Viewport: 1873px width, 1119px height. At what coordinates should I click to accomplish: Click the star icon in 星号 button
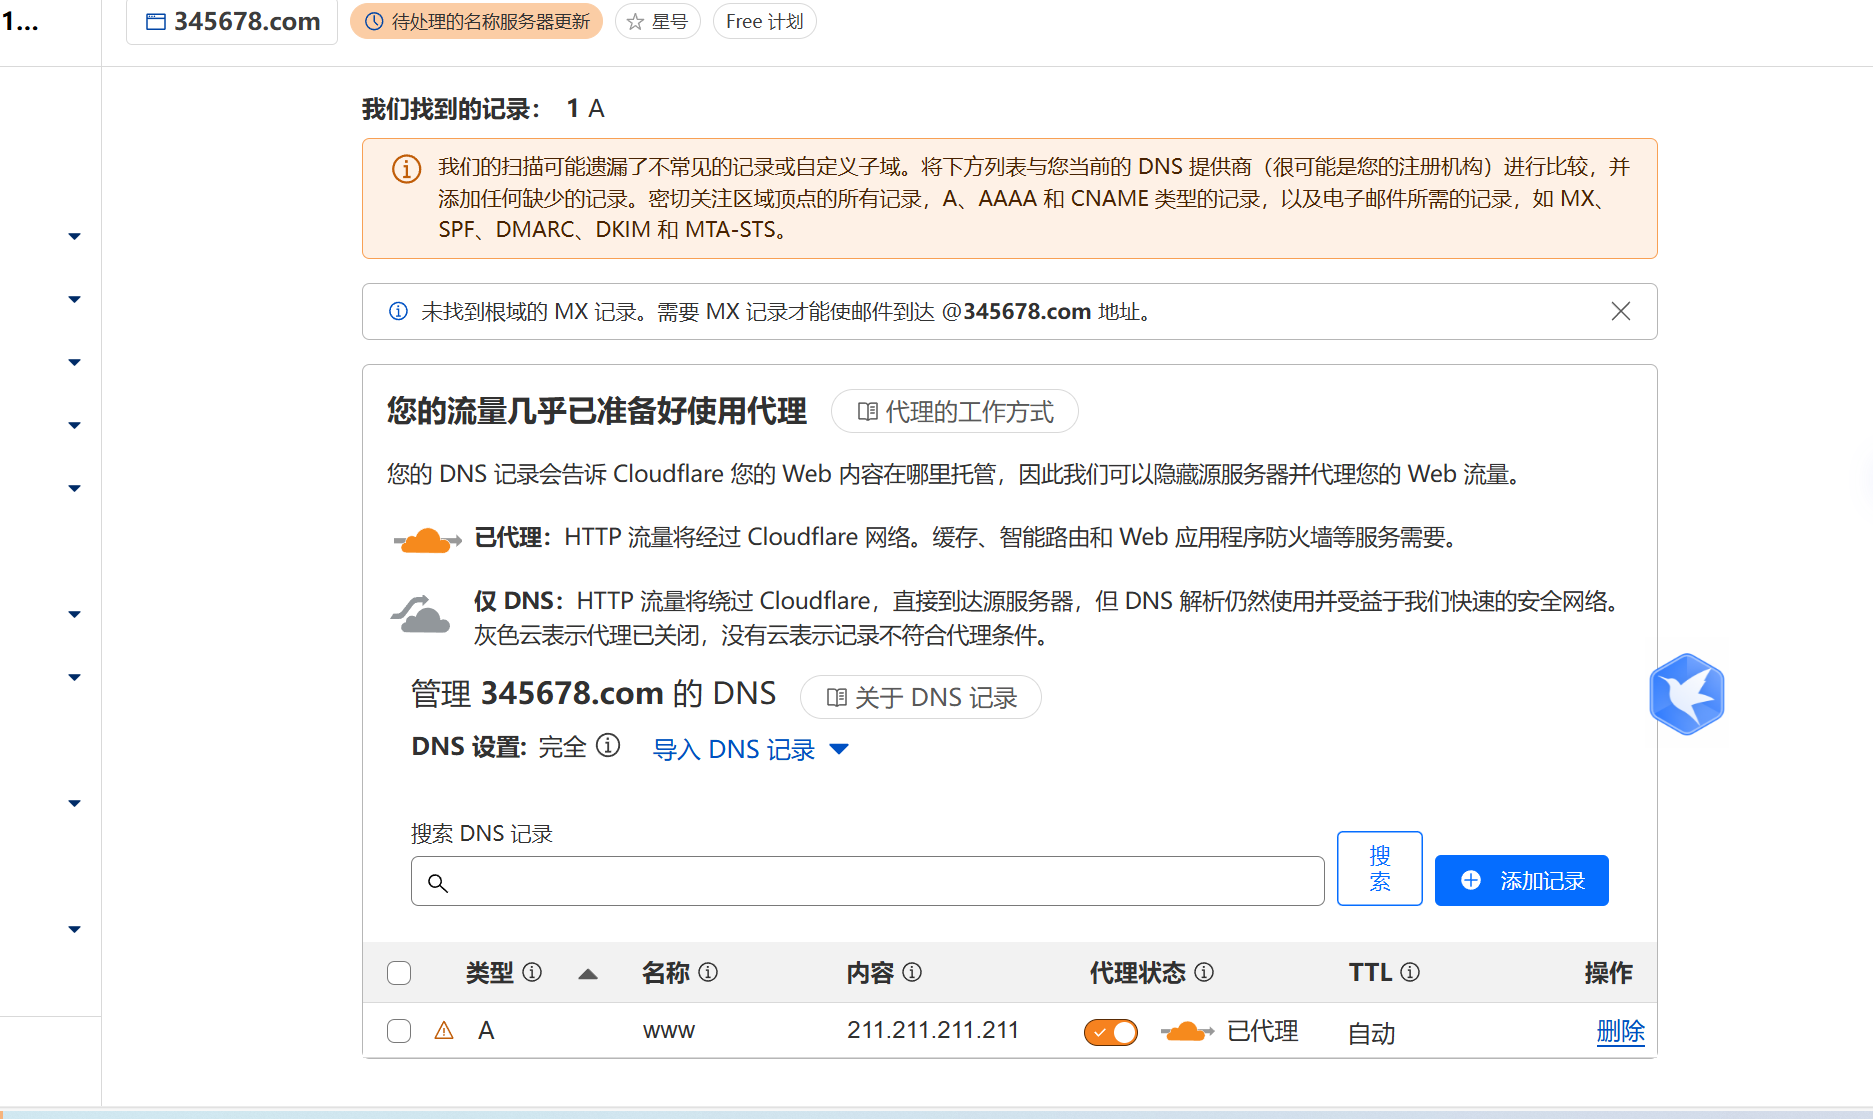(x=635, y=22)
